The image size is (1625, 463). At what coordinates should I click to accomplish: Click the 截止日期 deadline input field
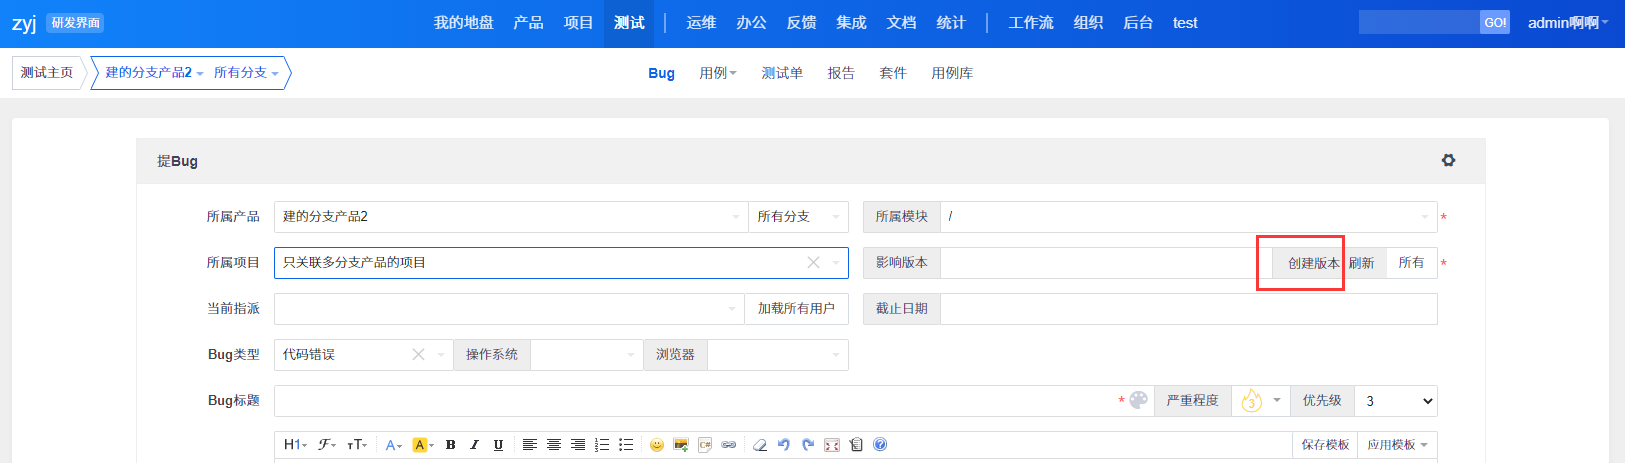(1188, 309)
